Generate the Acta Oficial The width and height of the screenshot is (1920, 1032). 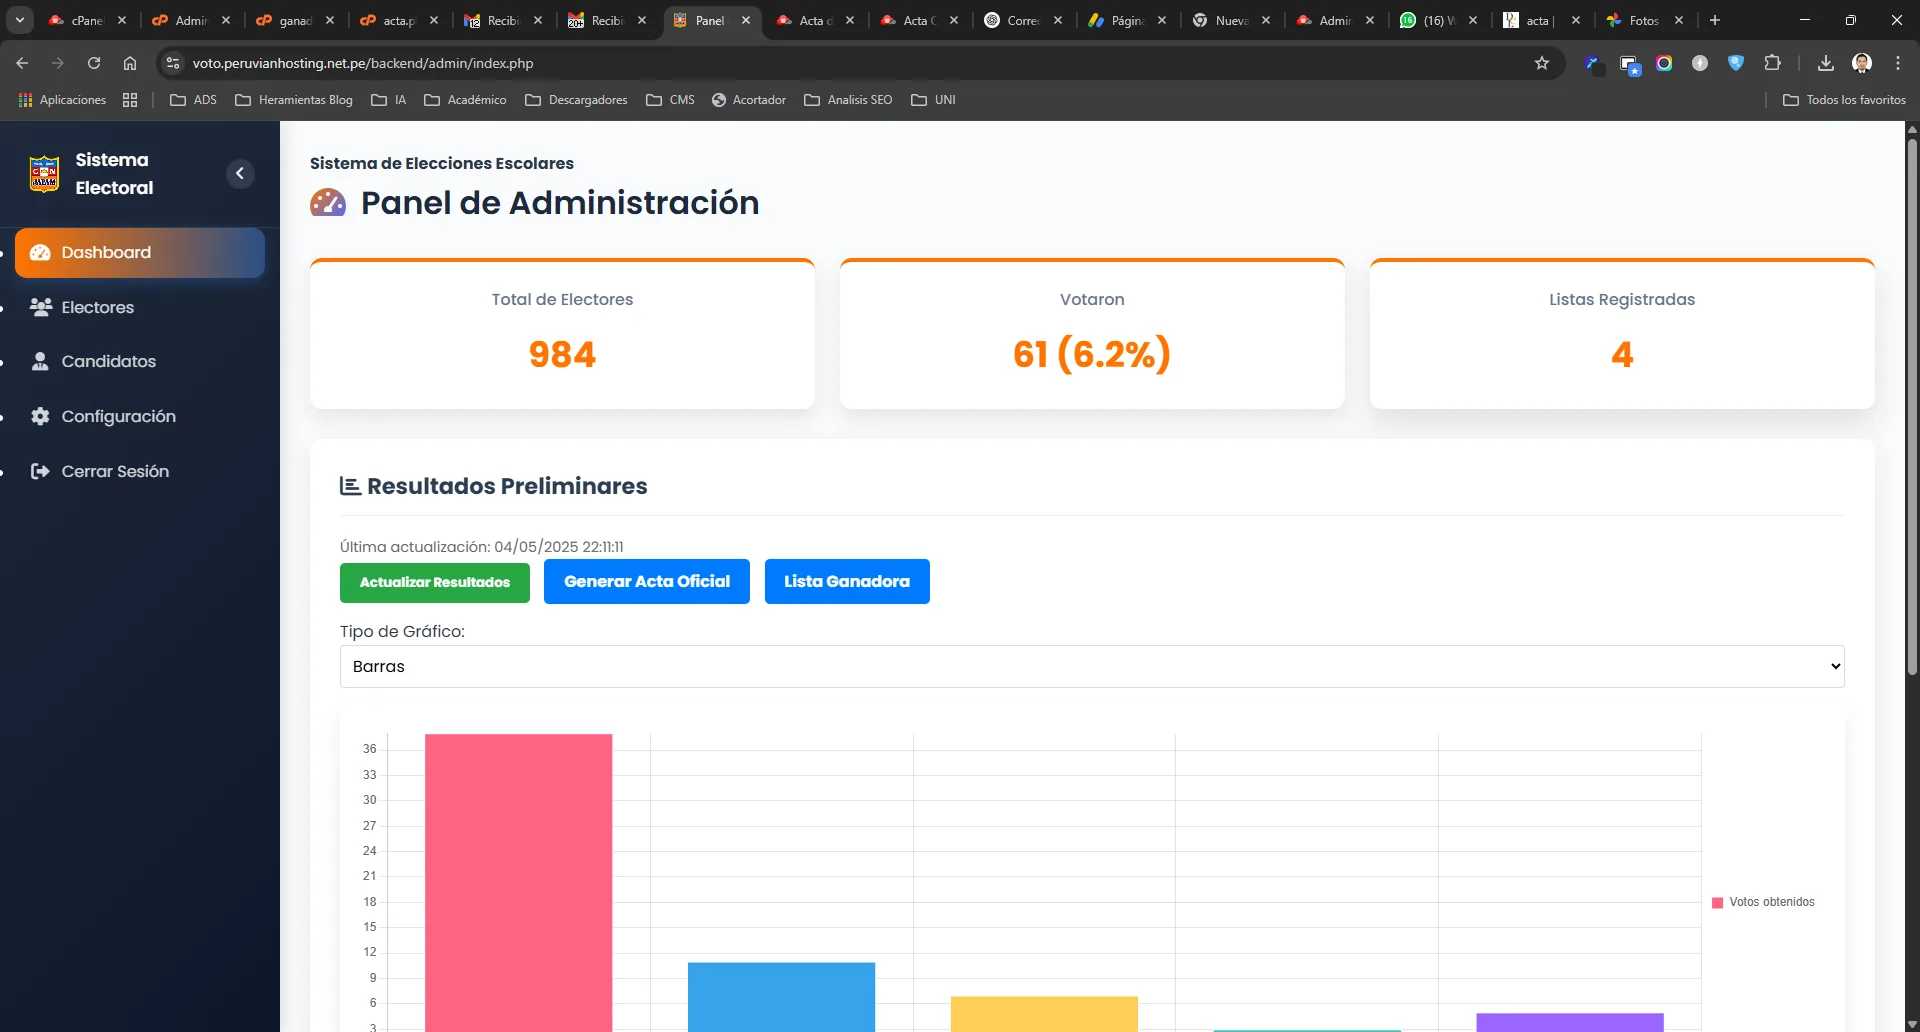tap(647, 581)
